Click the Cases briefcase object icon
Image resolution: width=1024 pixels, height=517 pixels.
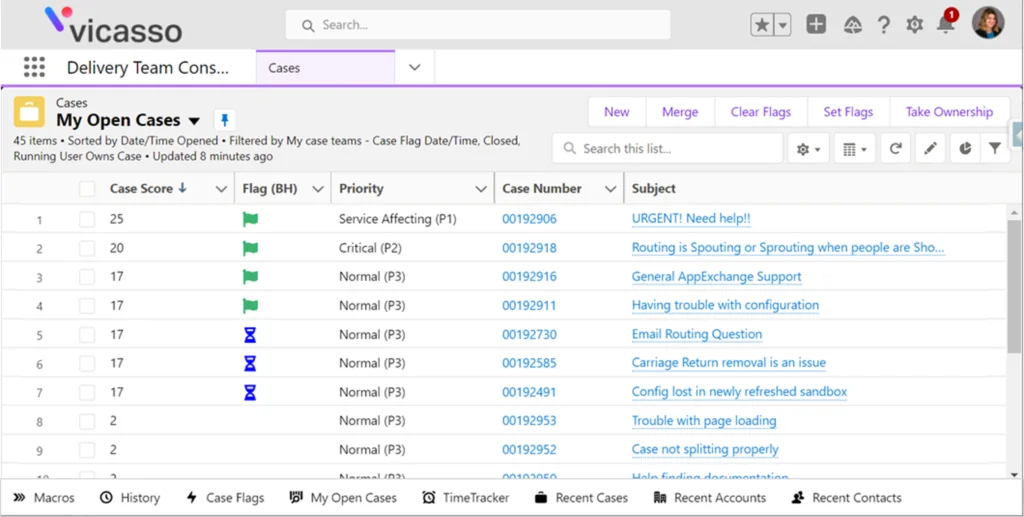point(29,112)
